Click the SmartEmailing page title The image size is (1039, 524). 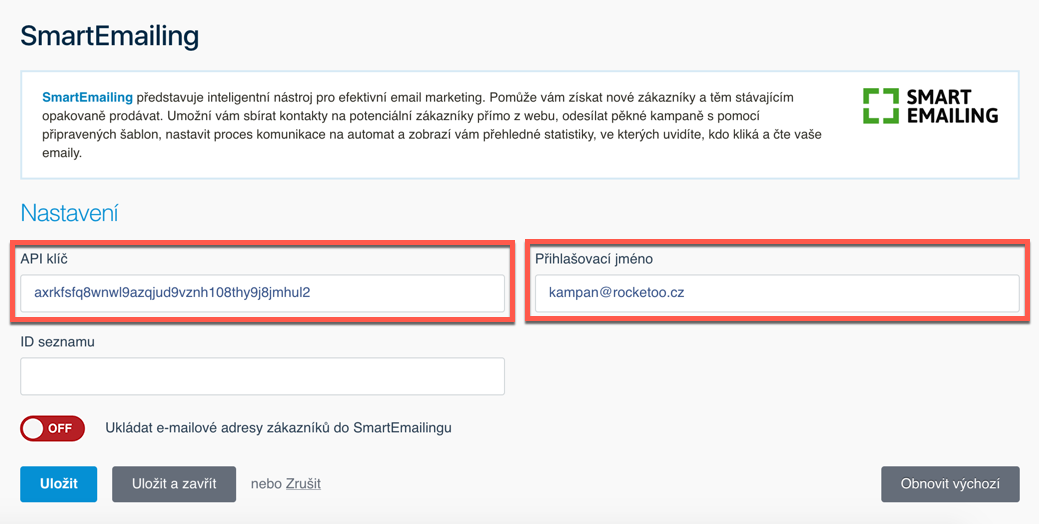(x=110, y=36)
